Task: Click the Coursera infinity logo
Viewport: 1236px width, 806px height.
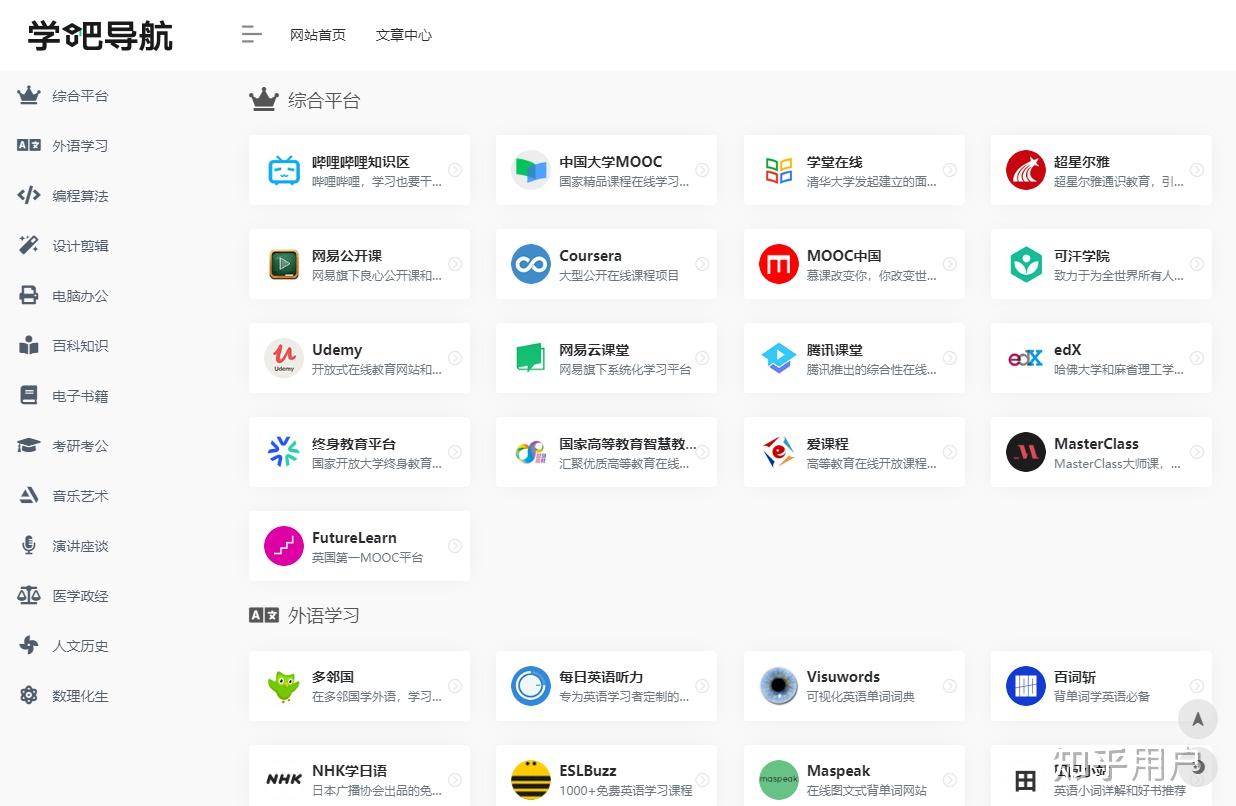Action: click(x=530, y=263)
